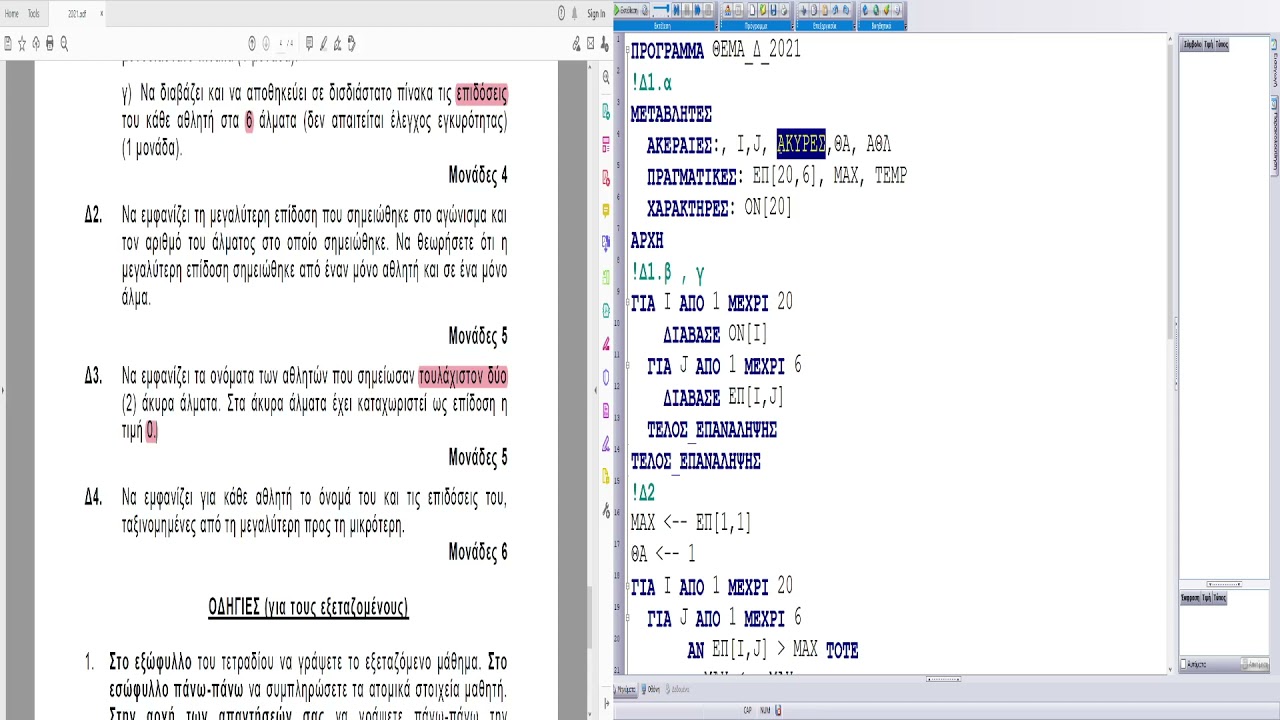Click the first icon in the Επεξεργασία toolbar
This screenshot has width=1280, height=720.
coord(803,10)
